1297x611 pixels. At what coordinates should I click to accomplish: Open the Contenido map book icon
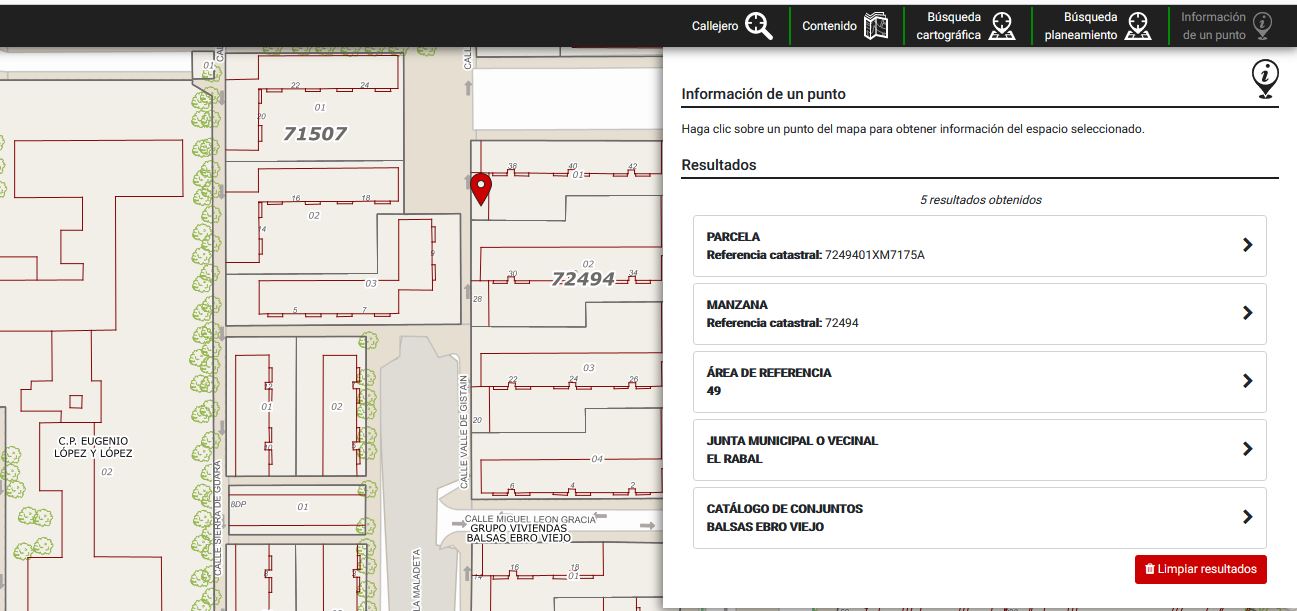[x=876, y=26]
